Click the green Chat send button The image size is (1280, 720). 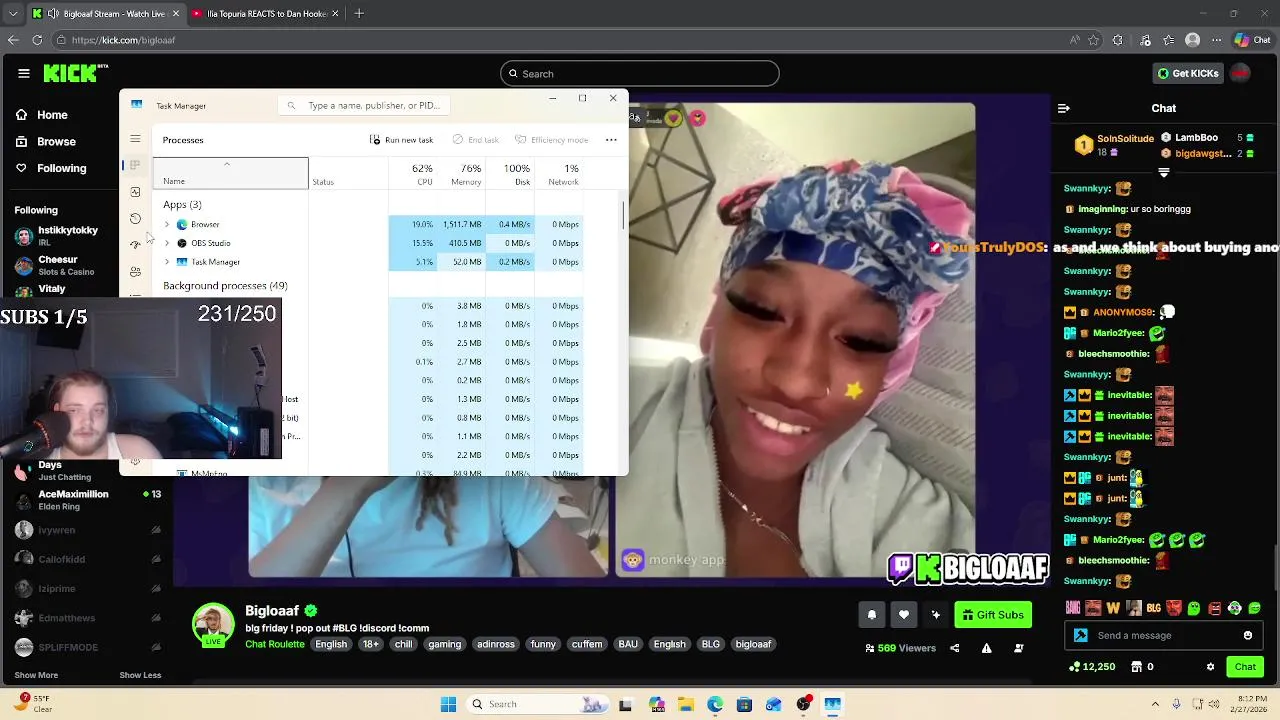pos(1245,667)
